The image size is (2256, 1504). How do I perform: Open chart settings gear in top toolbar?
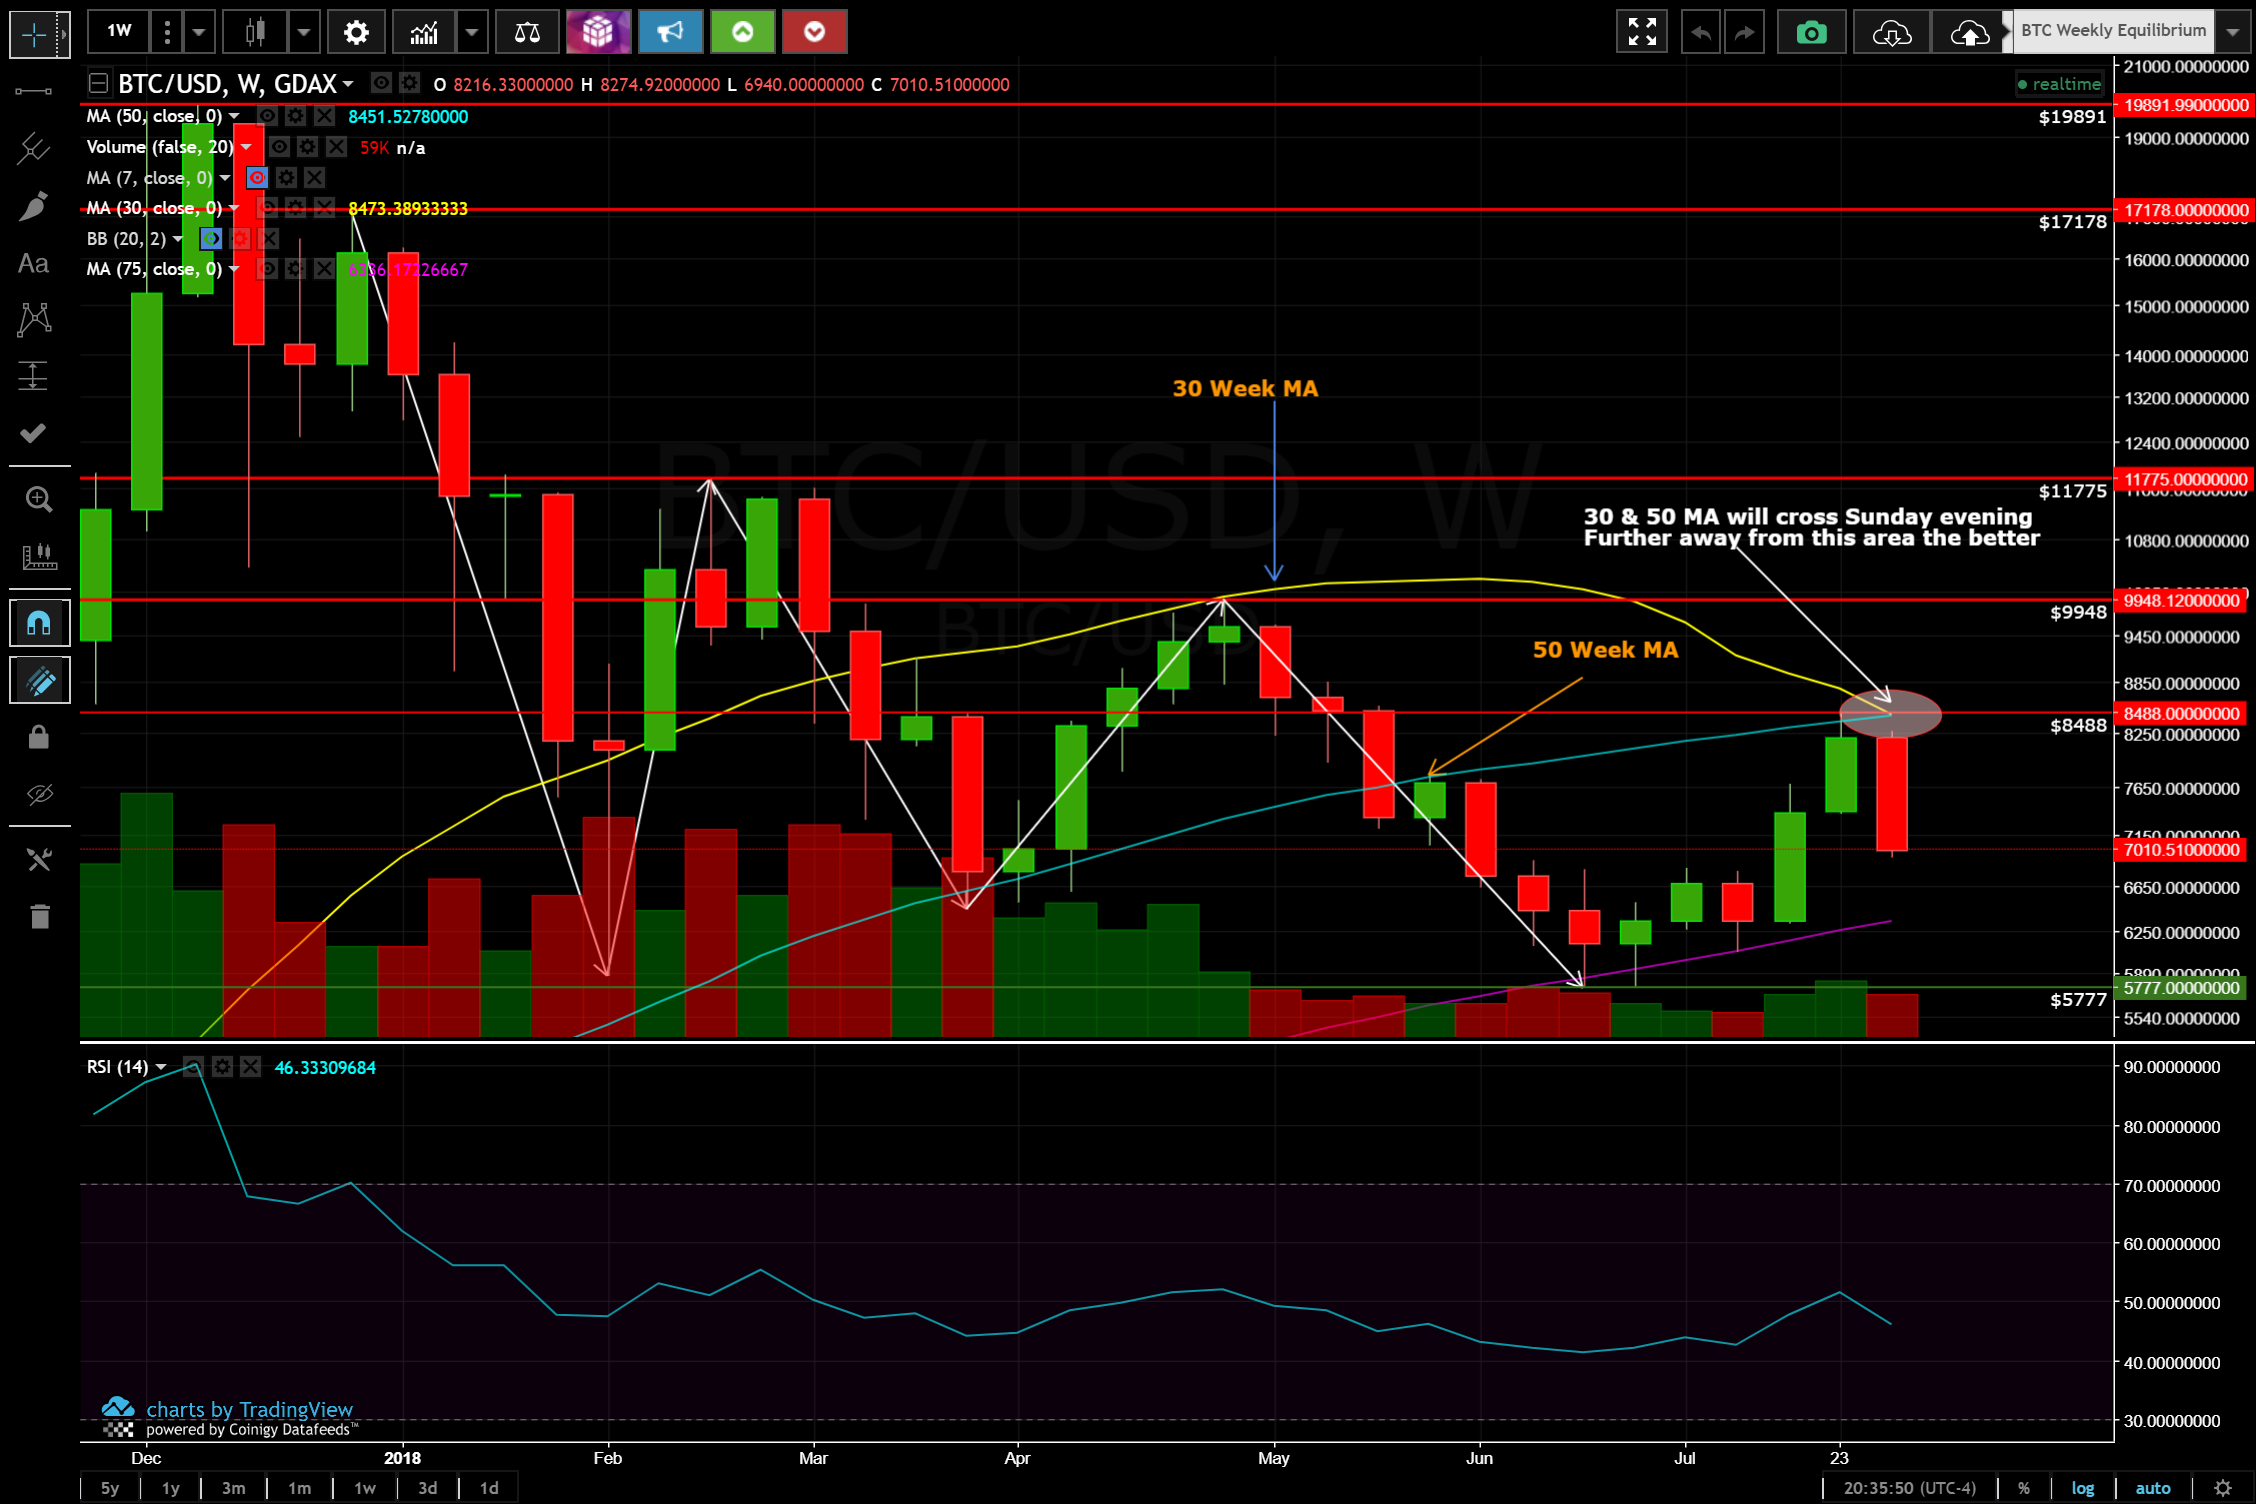356,33
